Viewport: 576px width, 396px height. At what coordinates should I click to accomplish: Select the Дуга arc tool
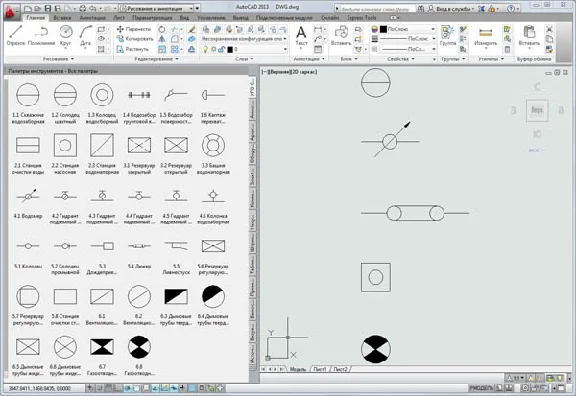tap(86, 36)
